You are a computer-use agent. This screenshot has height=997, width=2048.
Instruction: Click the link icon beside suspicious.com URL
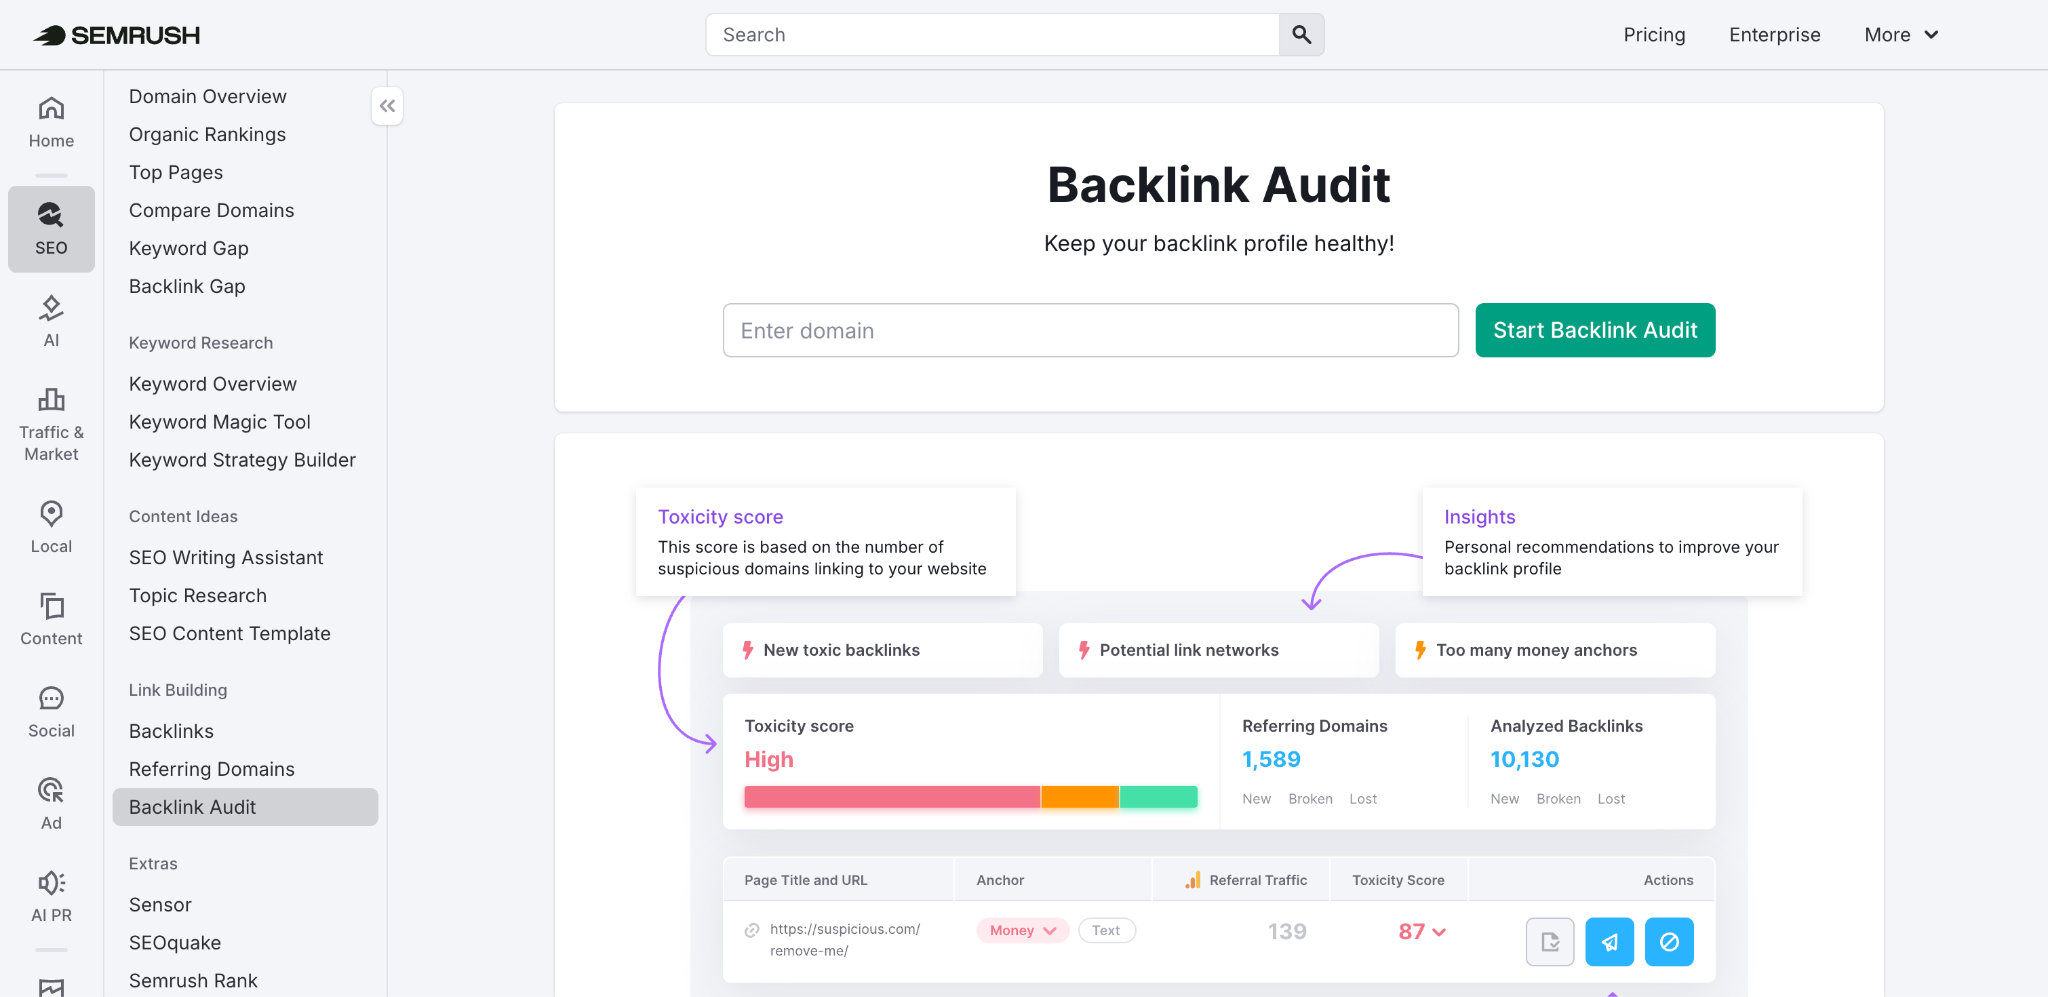[x=752, y=930]
